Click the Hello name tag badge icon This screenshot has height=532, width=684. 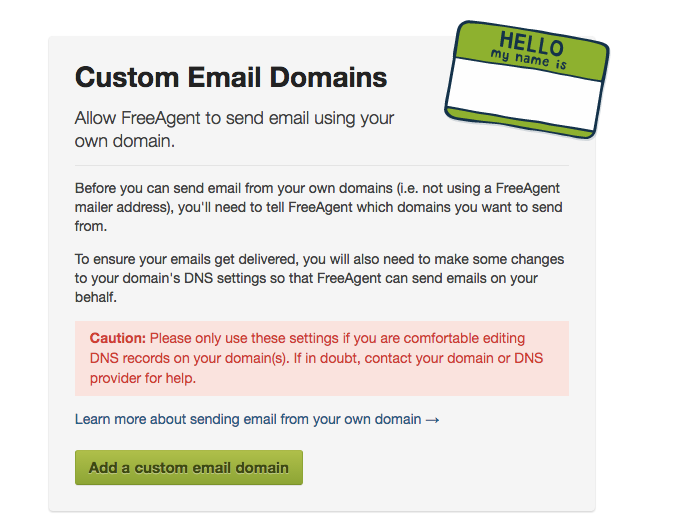527,79
